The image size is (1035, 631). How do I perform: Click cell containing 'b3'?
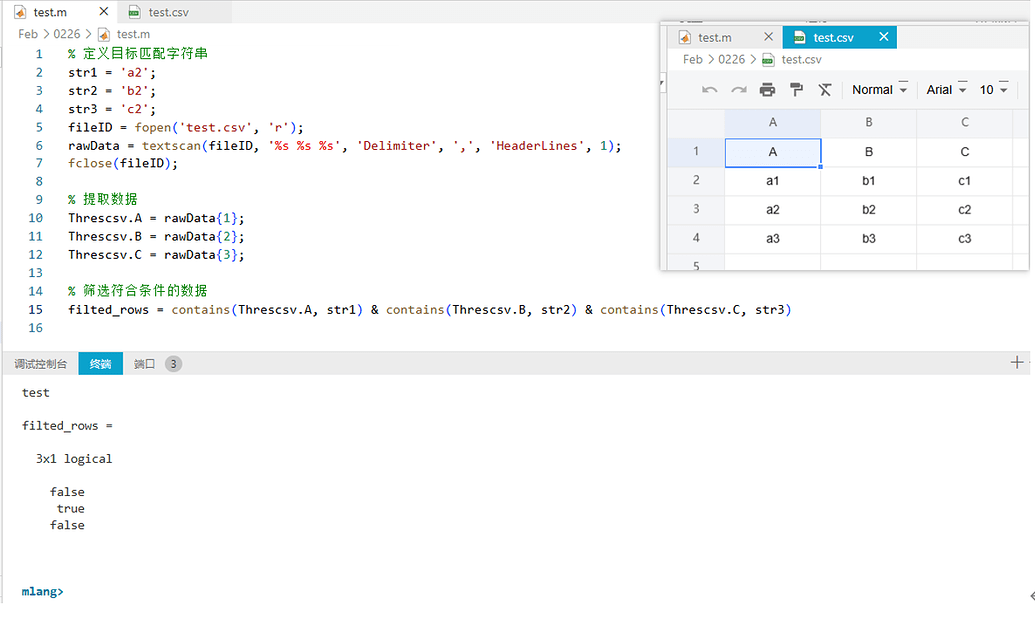pos(869,239)
